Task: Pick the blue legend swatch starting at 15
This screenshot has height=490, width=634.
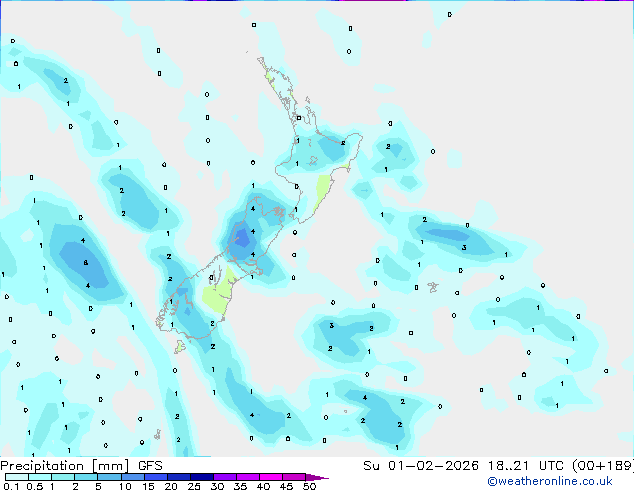Action: [155, 477]
